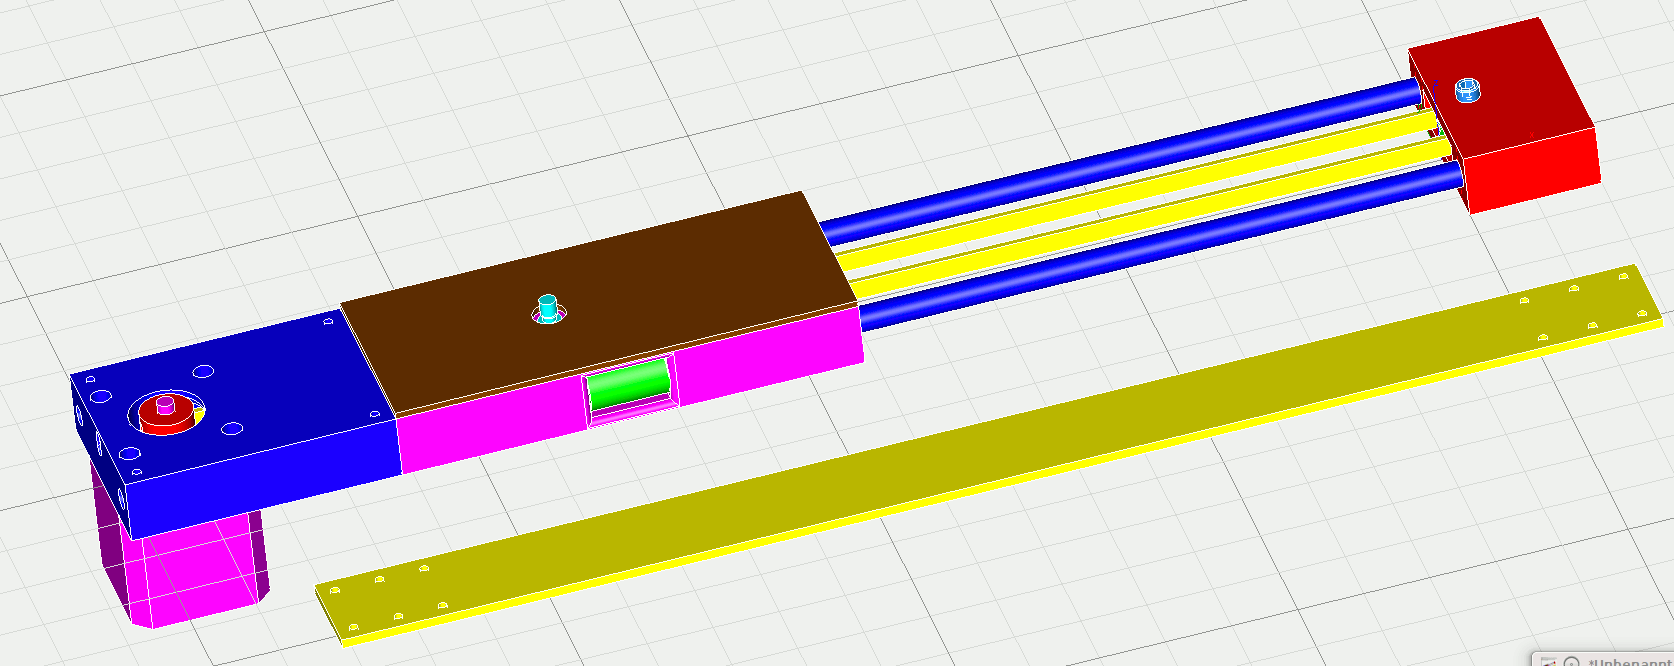This screenshot has width=1674, height=666.
Task: Switch to the *Unbenannt document tab
Action: pos(1630,661)
